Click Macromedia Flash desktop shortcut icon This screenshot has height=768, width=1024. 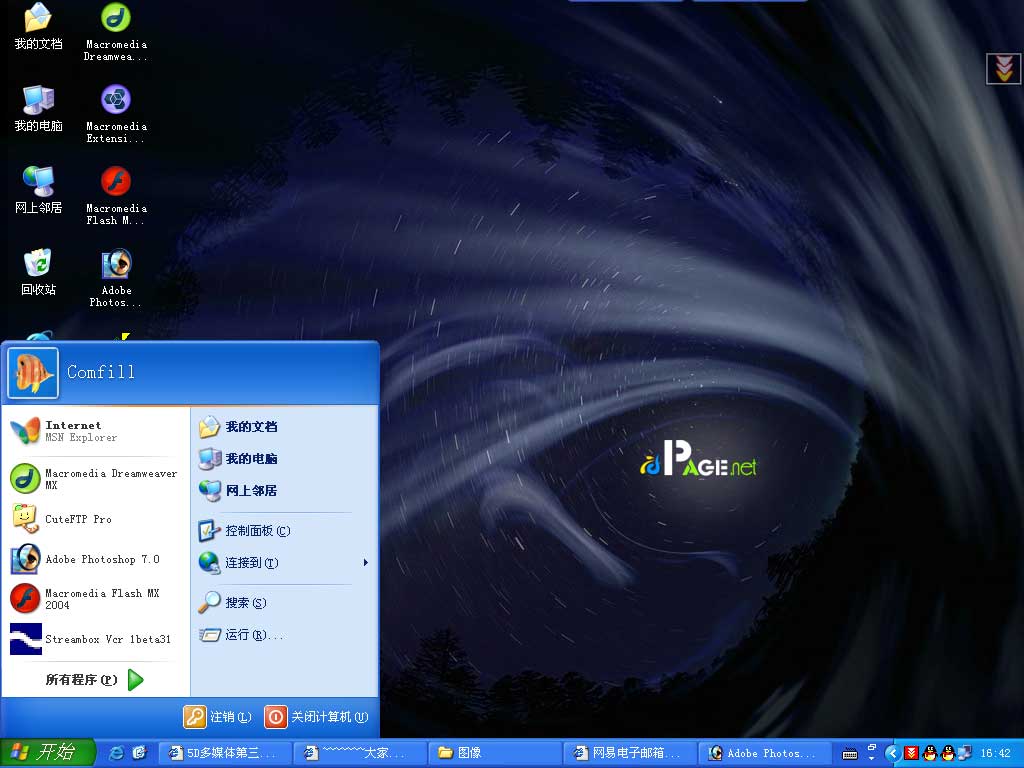116,183
